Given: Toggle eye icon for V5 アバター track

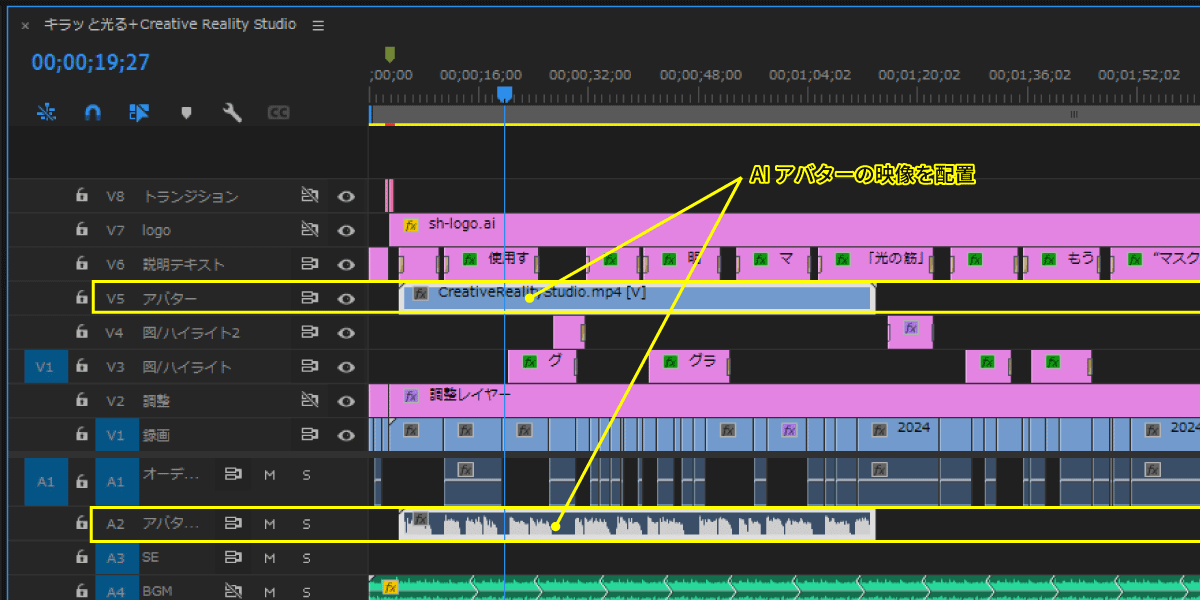Looking at the screenshot, I should (346, 299).
